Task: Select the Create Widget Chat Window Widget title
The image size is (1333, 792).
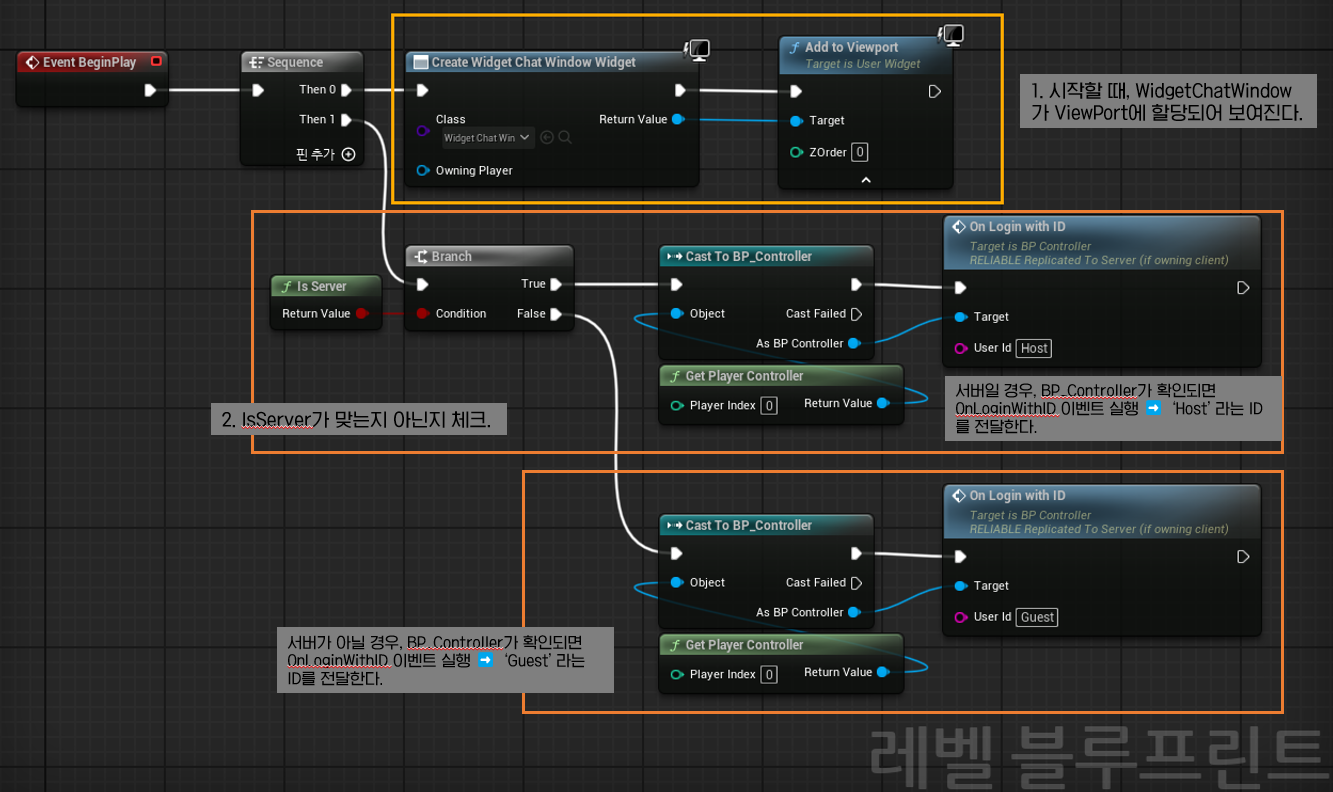Action: 533,62
